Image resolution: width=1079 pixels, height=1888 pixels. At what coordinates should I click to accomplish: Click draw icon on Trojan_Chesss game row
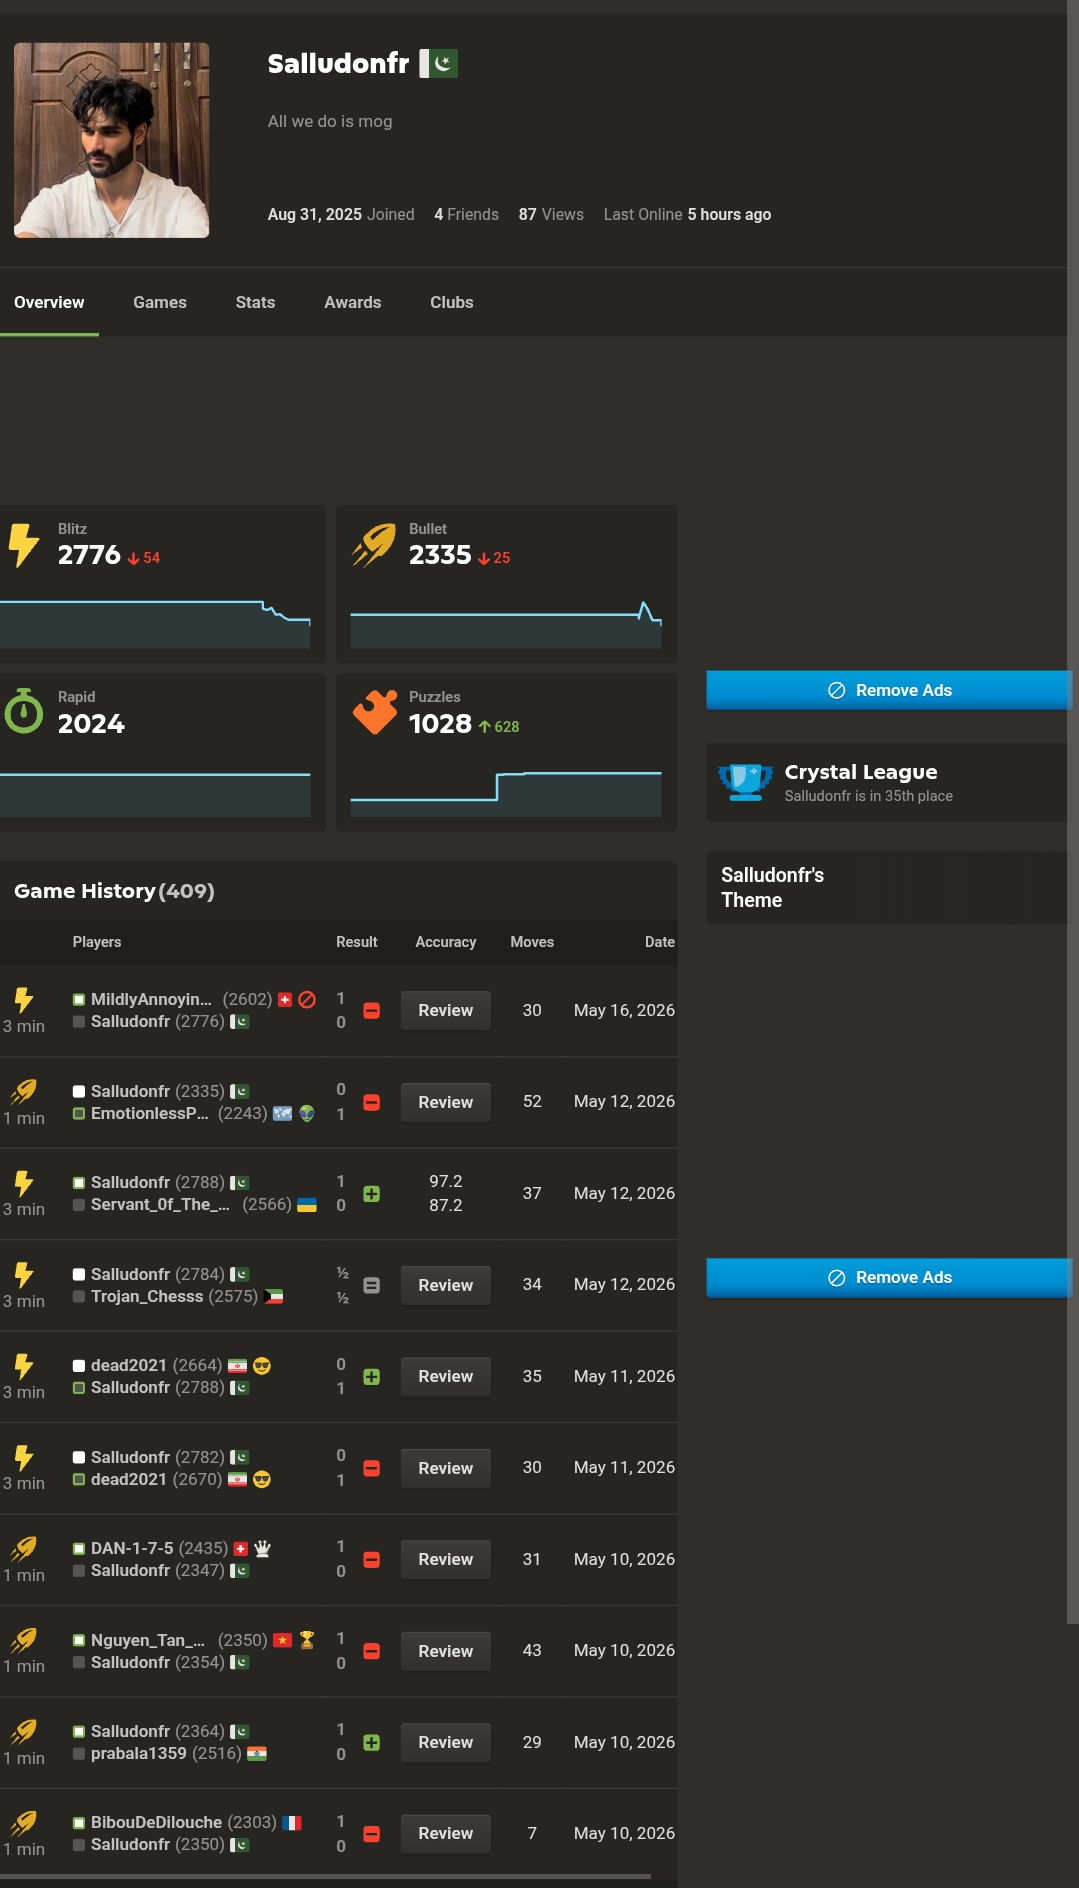tap(371, 1286)
